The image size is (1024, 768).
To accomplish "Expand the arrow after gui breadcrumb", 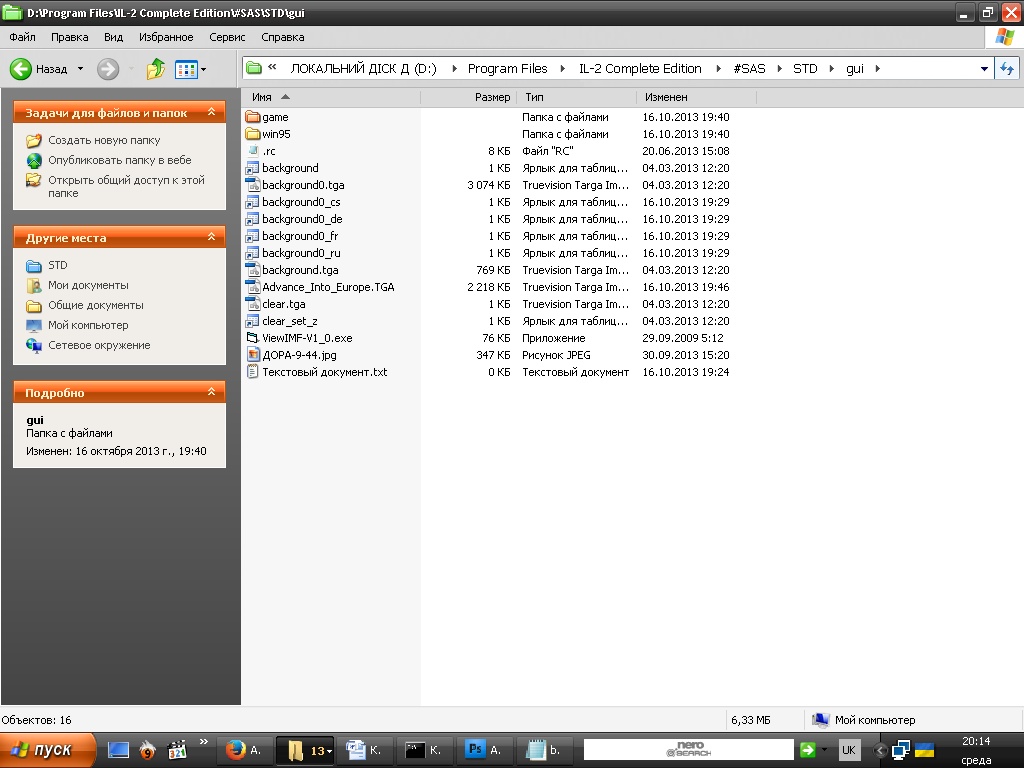I will (878, 69).
